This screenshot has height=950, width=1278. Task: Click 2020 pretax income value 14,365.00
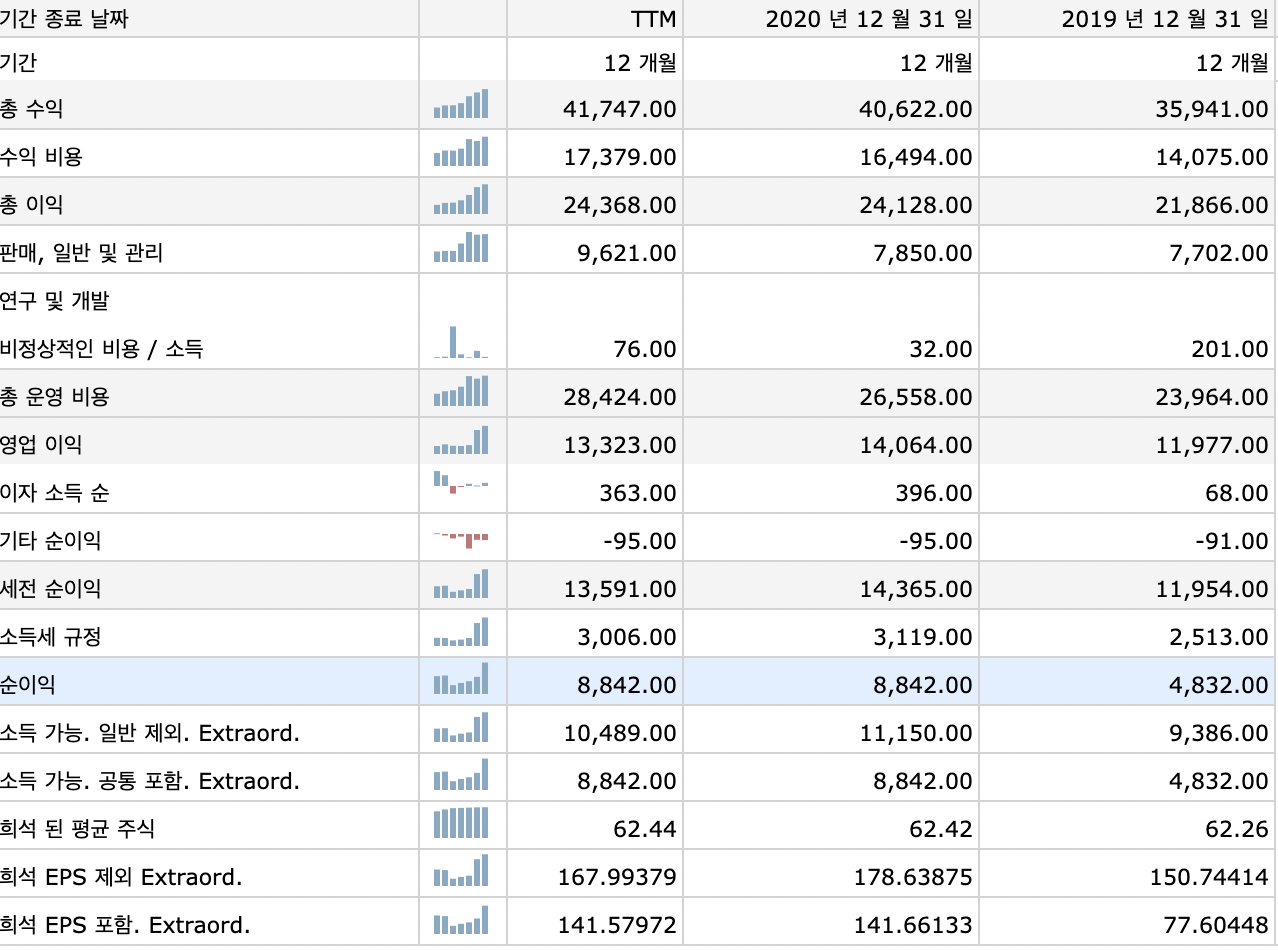915,589
